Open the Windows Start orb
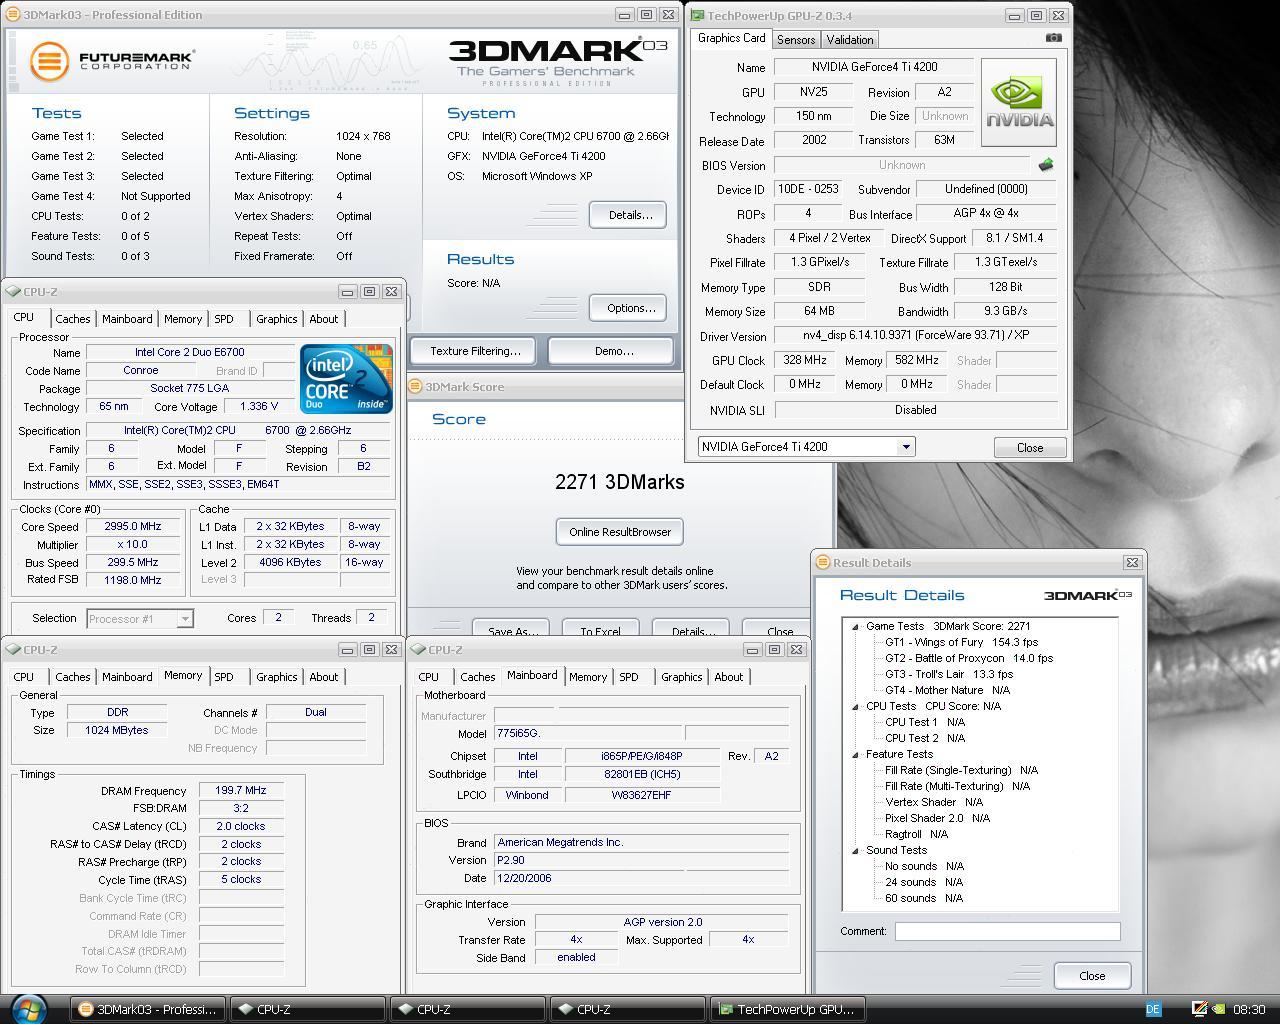Screen dimensions: 1280x1024 28,1008
